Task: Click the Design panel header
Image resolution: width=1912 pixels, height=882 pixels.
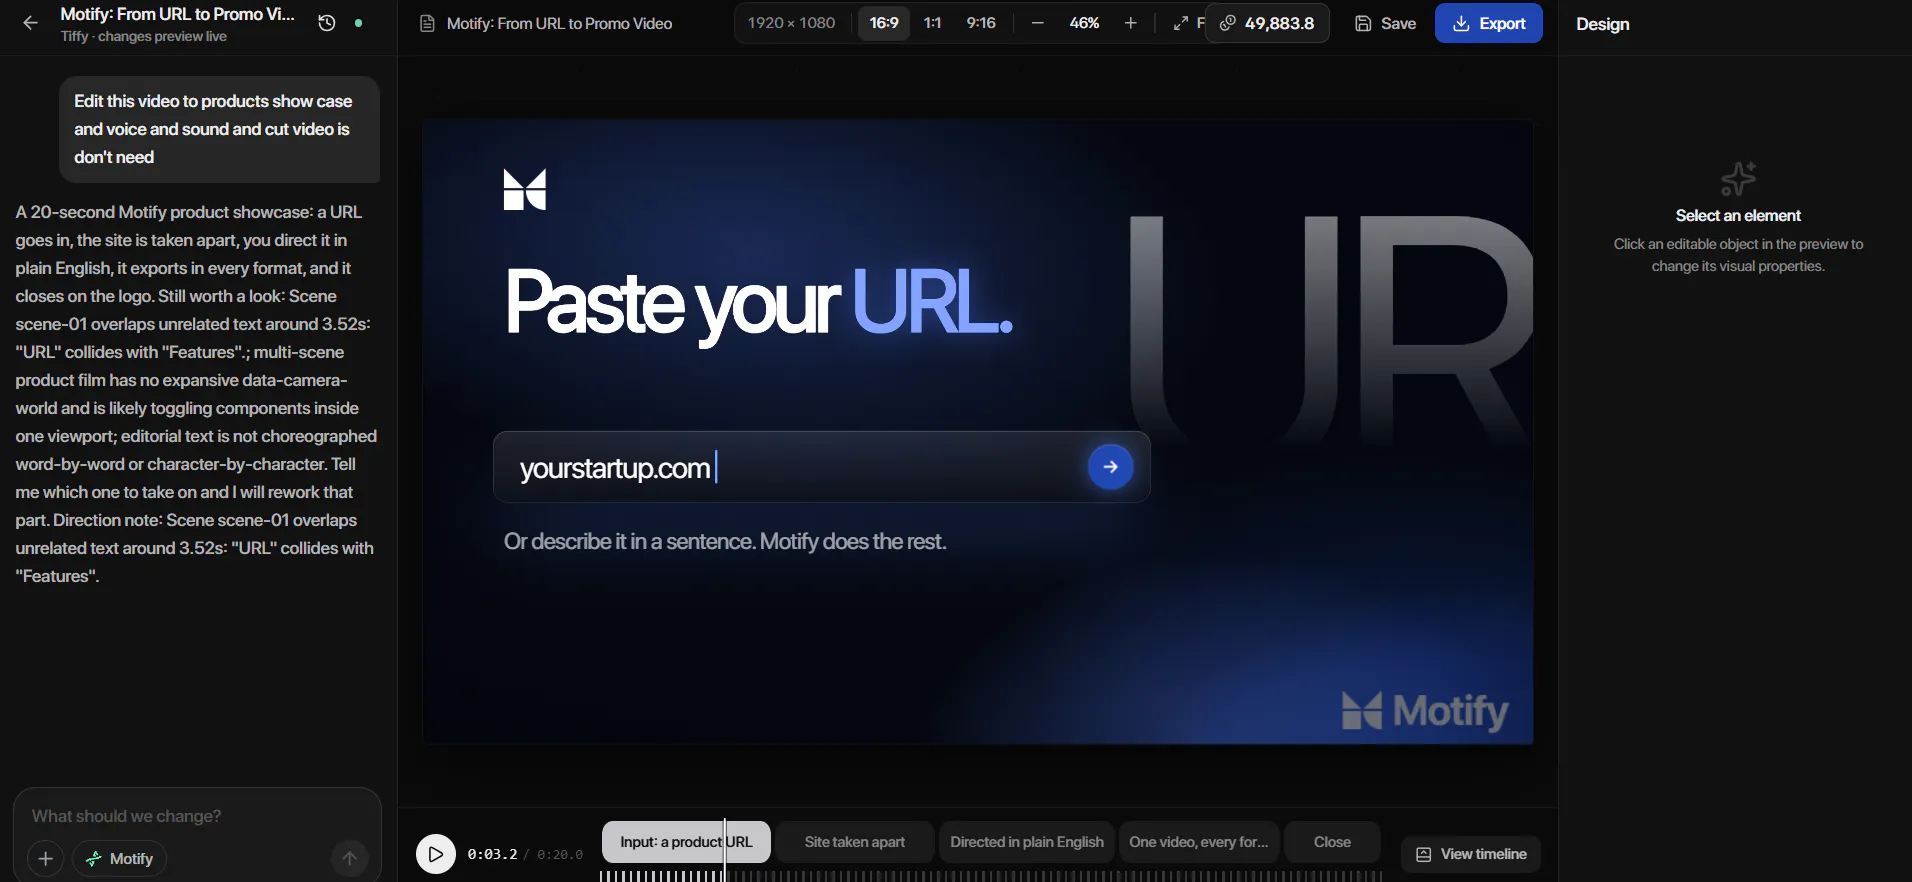Action: point(1602,24)
